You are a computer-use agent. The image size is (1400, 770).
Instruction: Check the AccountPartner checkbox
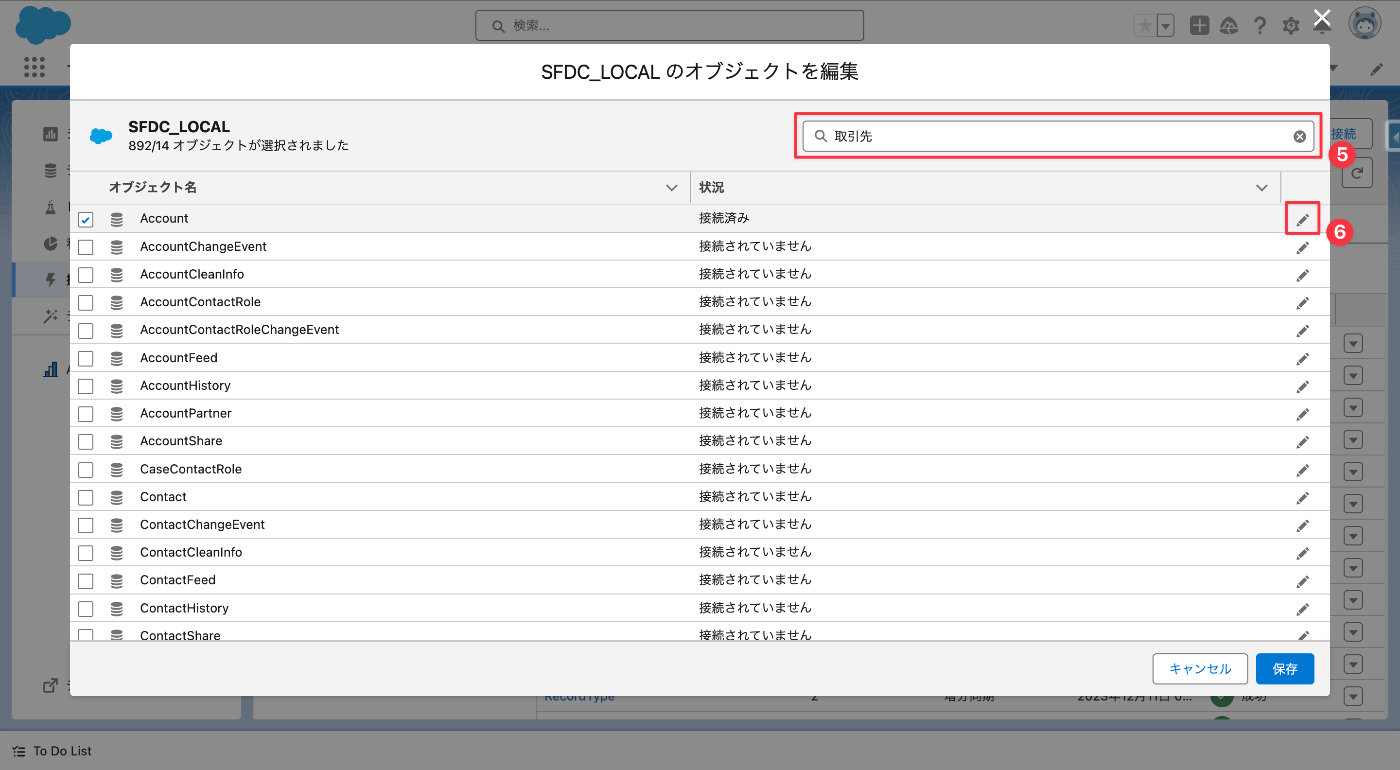(86, 414)
